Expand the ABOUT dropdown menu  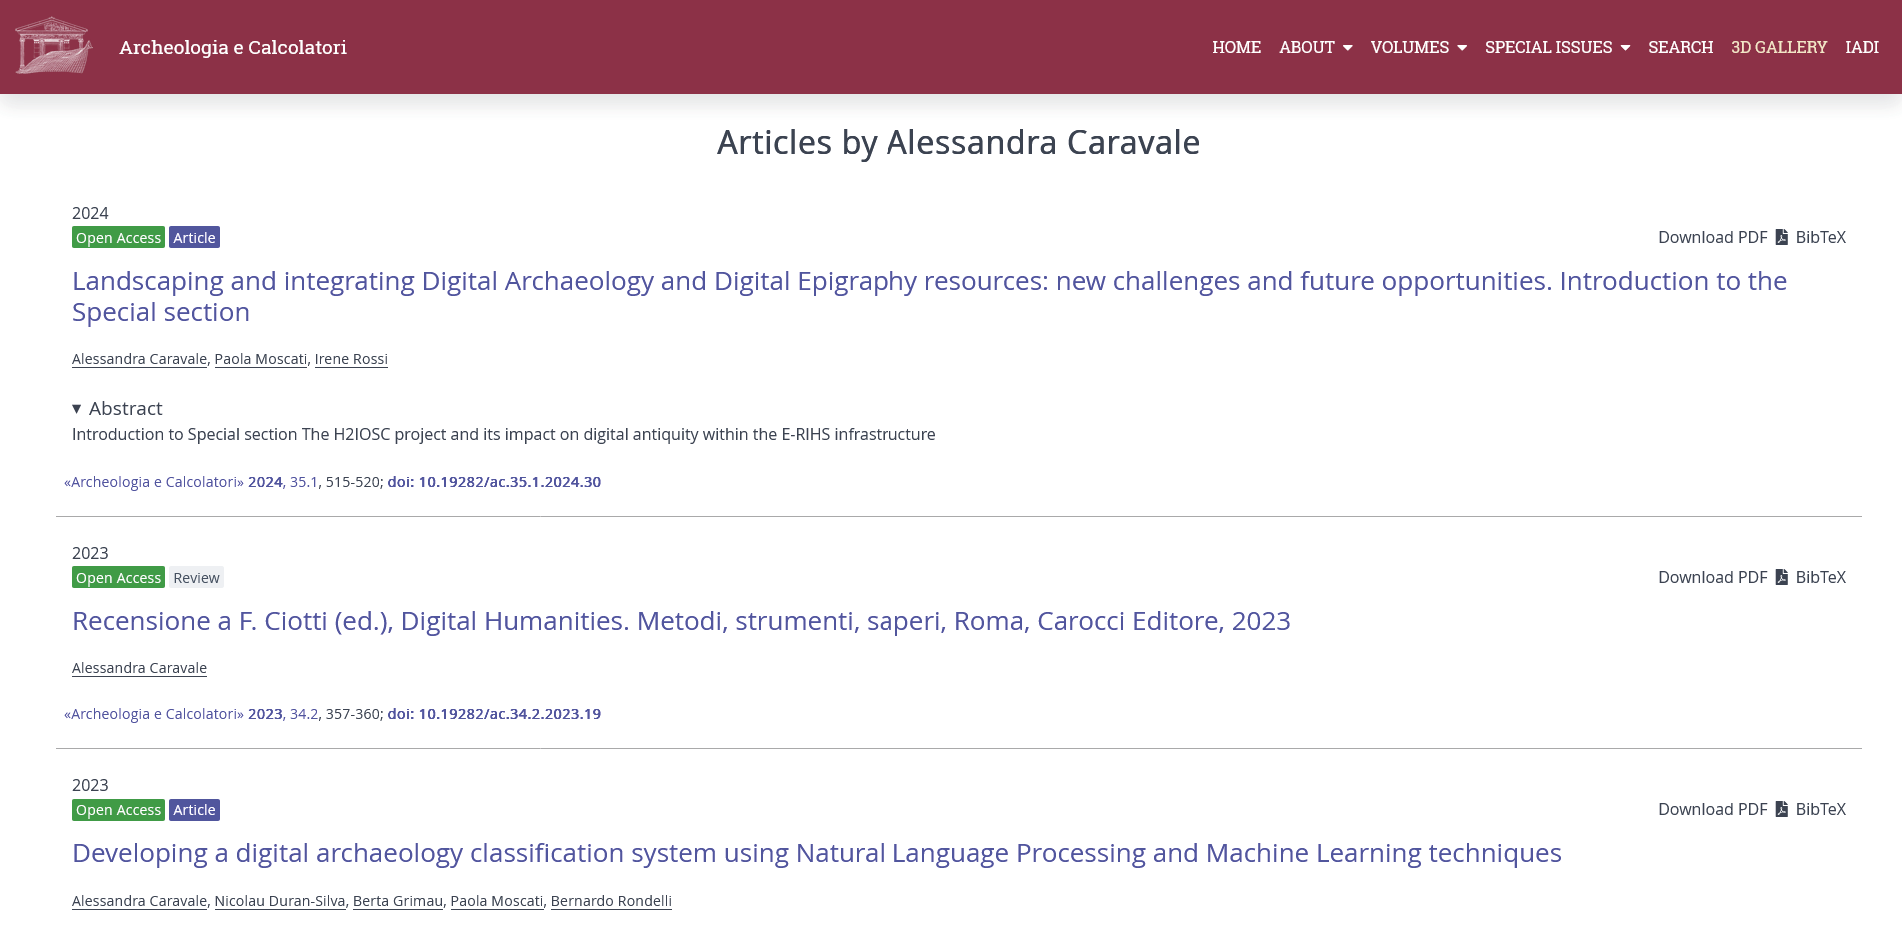click(1315, 47)
